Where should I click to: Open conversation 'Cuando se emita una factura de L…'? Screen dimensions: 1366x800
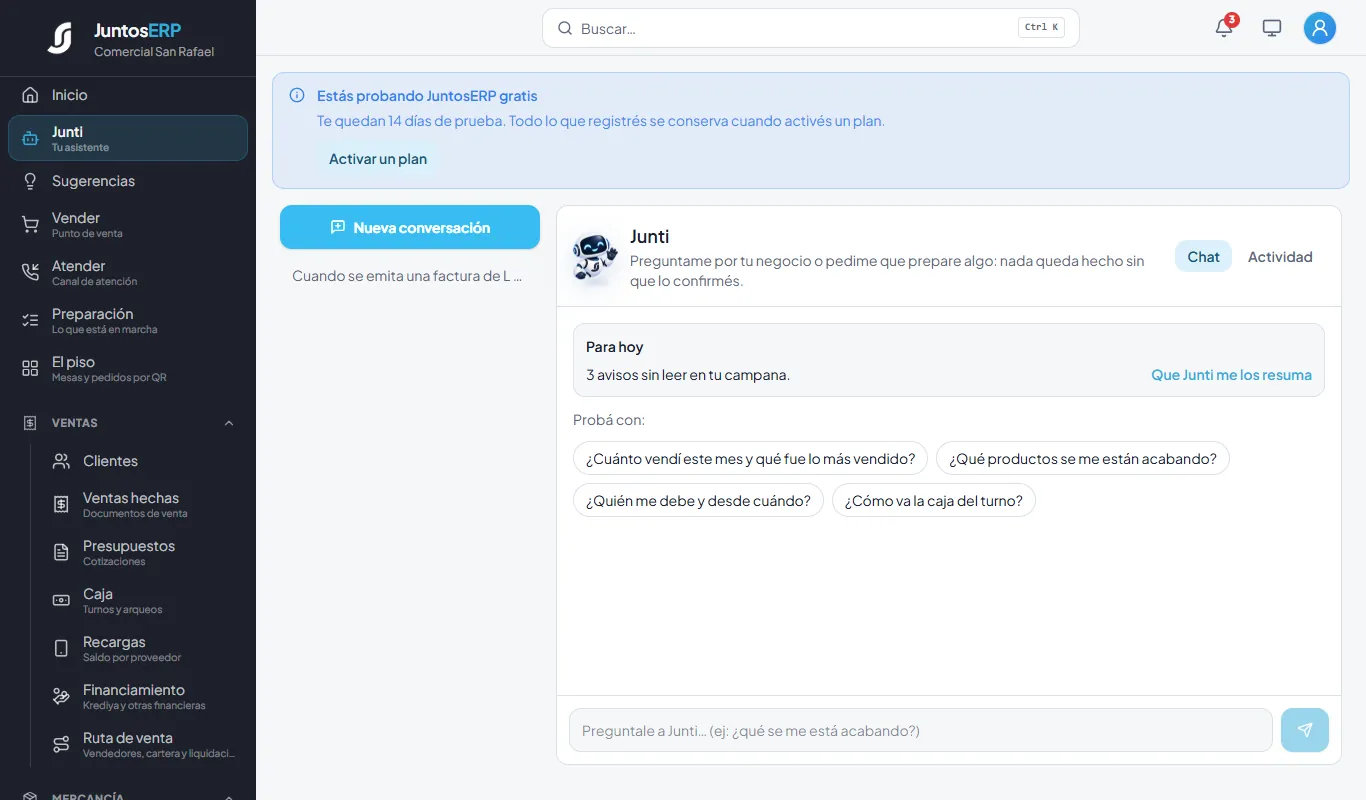point(410,276)
